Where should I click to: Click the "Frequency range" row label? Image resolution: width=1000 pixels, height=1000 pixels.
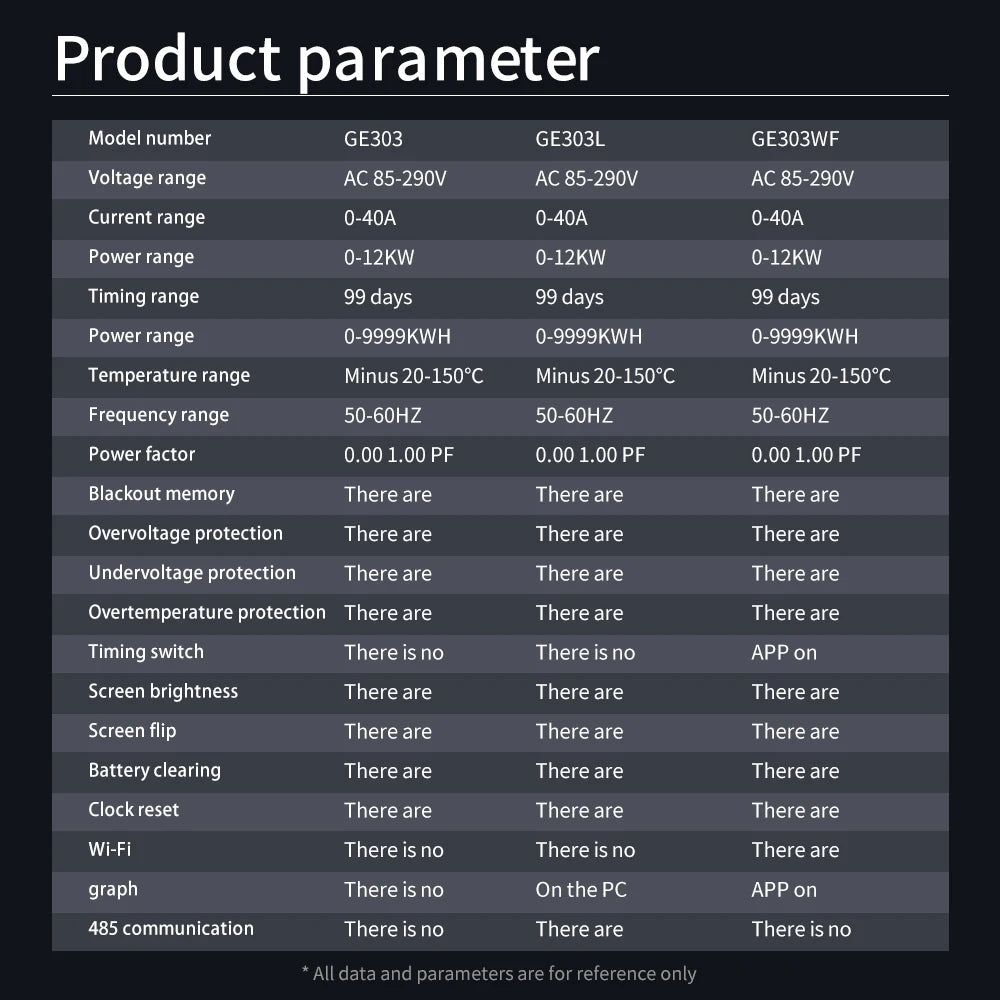[x=158, y=415]
